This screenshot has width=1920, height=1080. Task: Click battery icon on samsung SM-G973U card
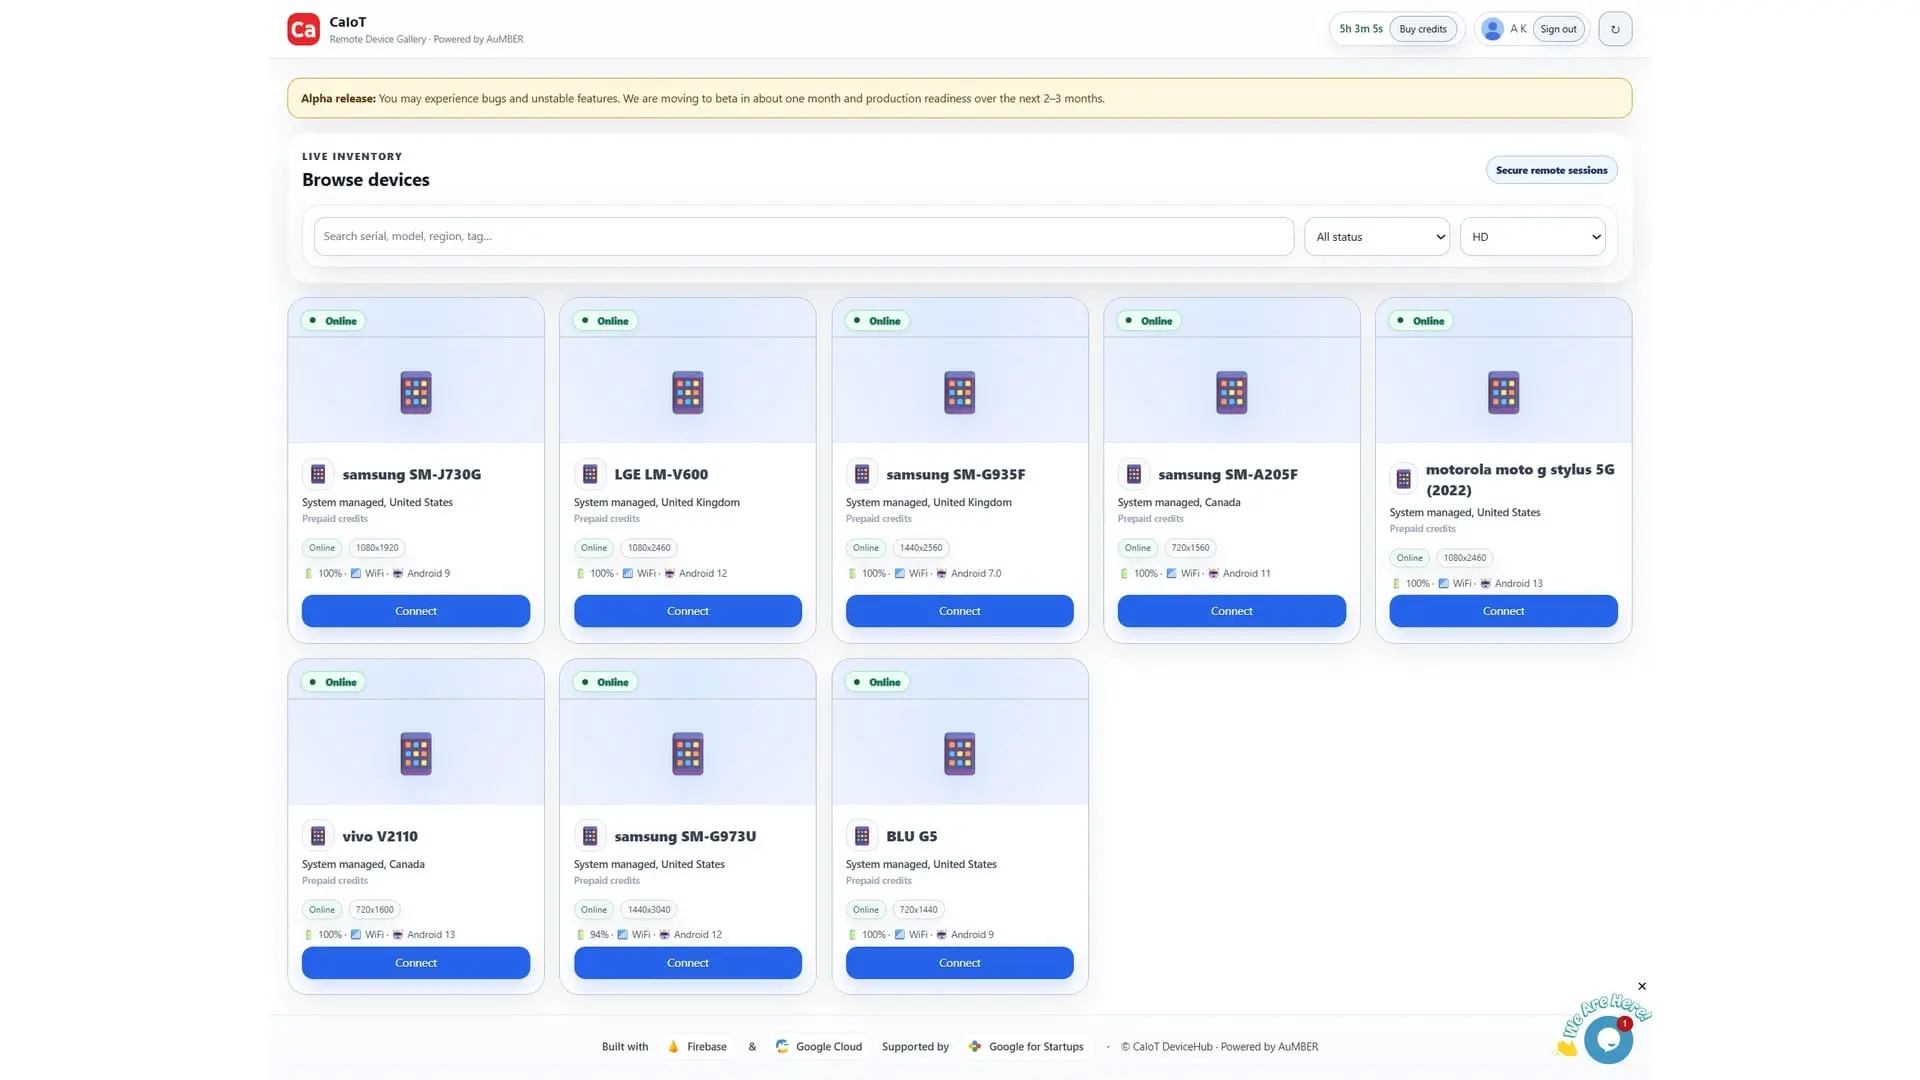[580, 935]
